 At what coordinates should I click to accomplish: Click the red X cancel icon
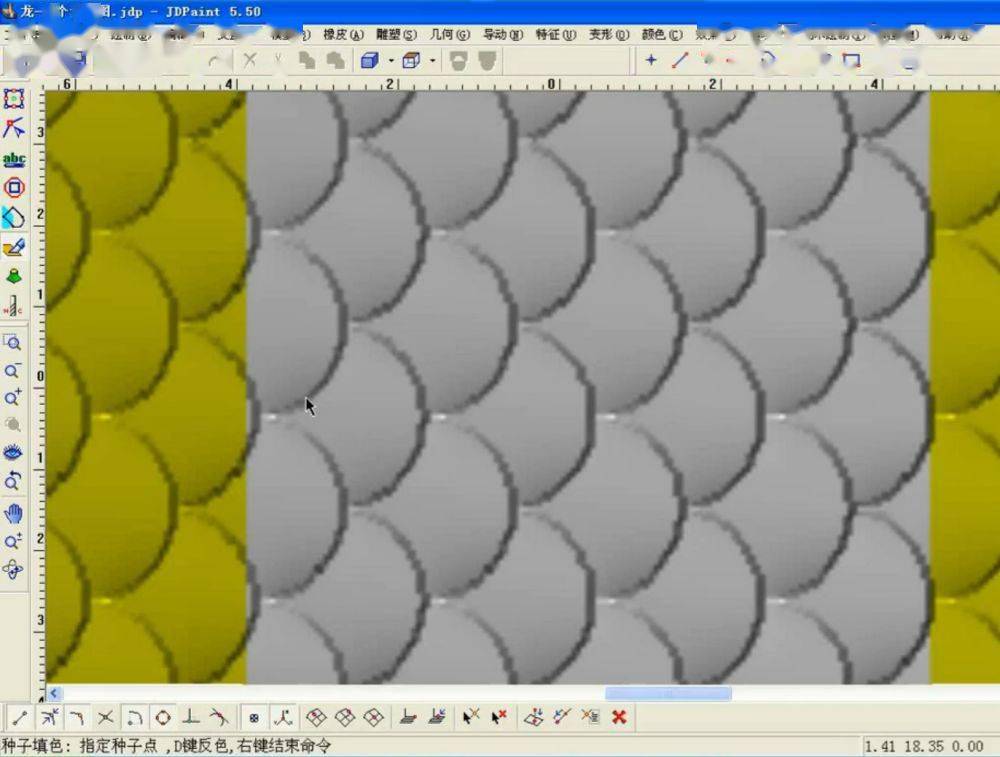tap(619, 717)
